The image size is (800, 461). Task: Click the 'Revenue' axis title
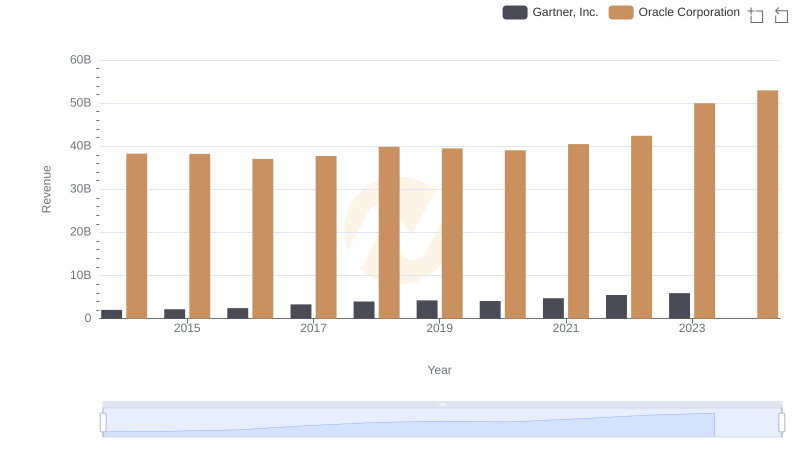coord(46,189)
